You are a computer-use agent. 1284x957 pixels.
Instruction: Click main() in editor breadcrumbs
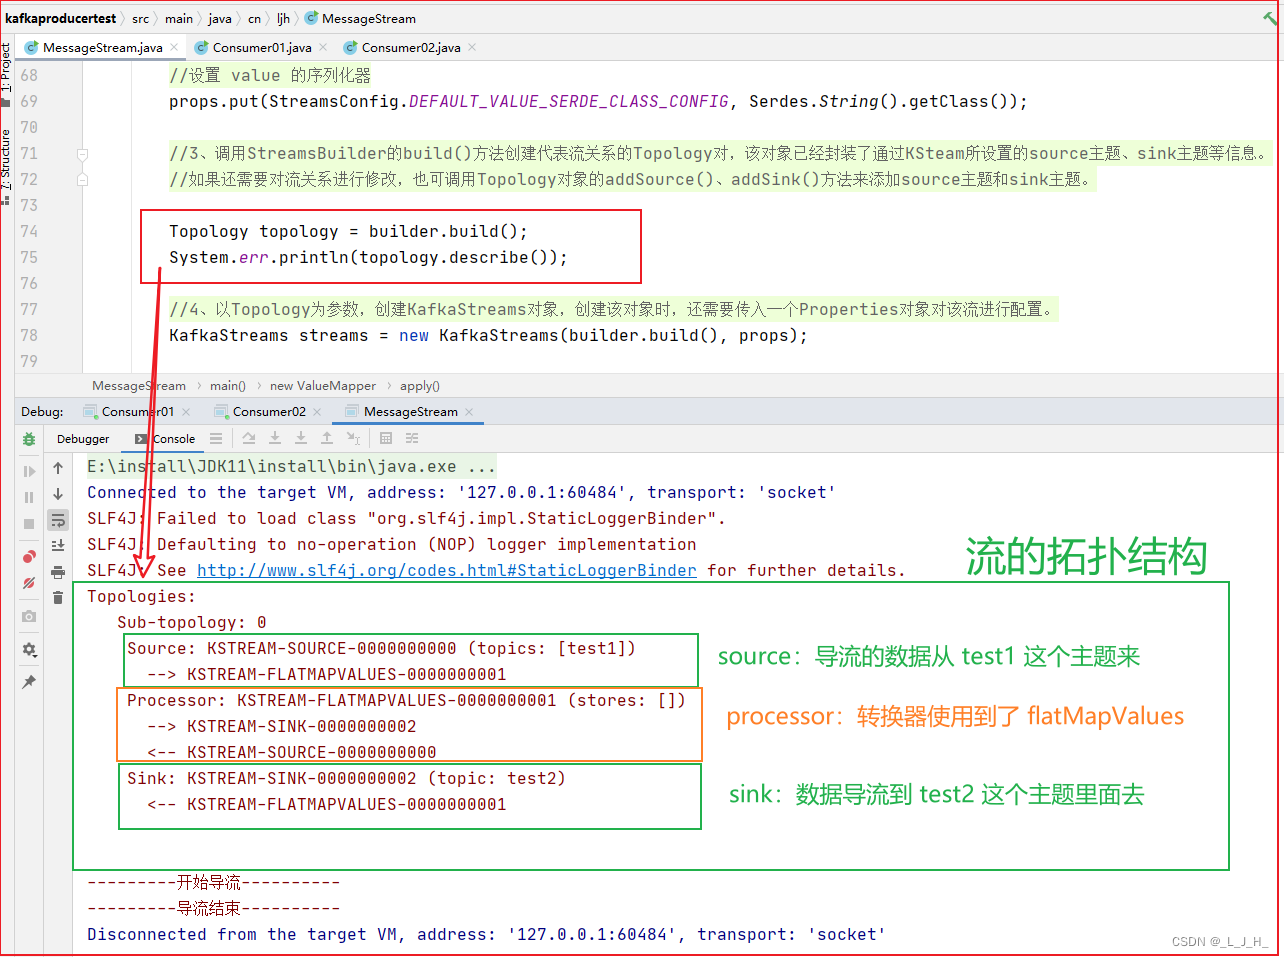tap(227, 386)
